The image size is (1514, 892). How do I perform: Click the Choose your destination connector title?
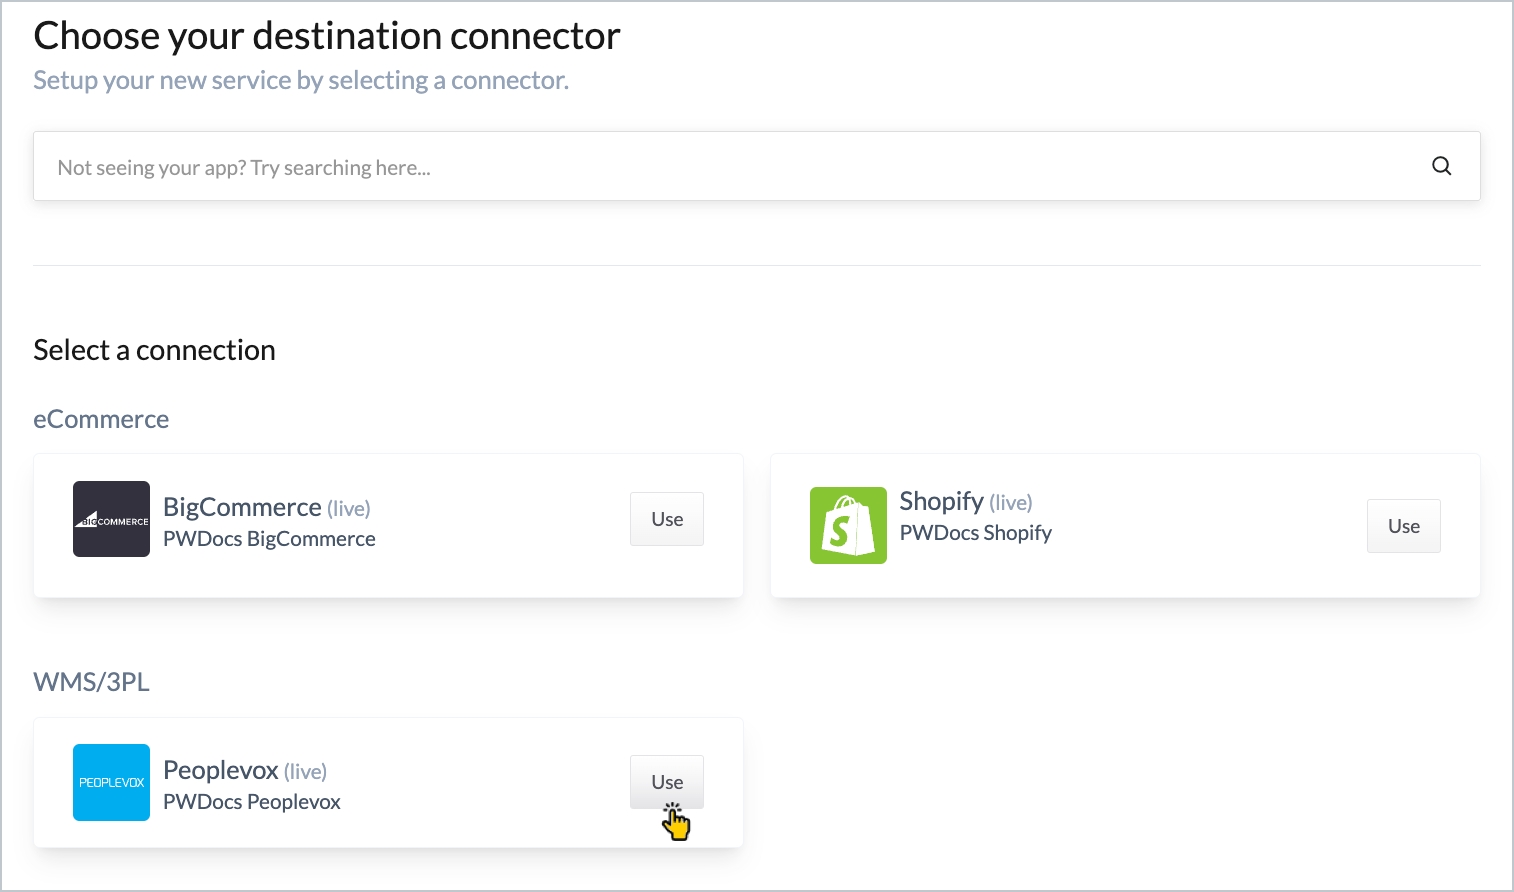click(x=327, y=36)
